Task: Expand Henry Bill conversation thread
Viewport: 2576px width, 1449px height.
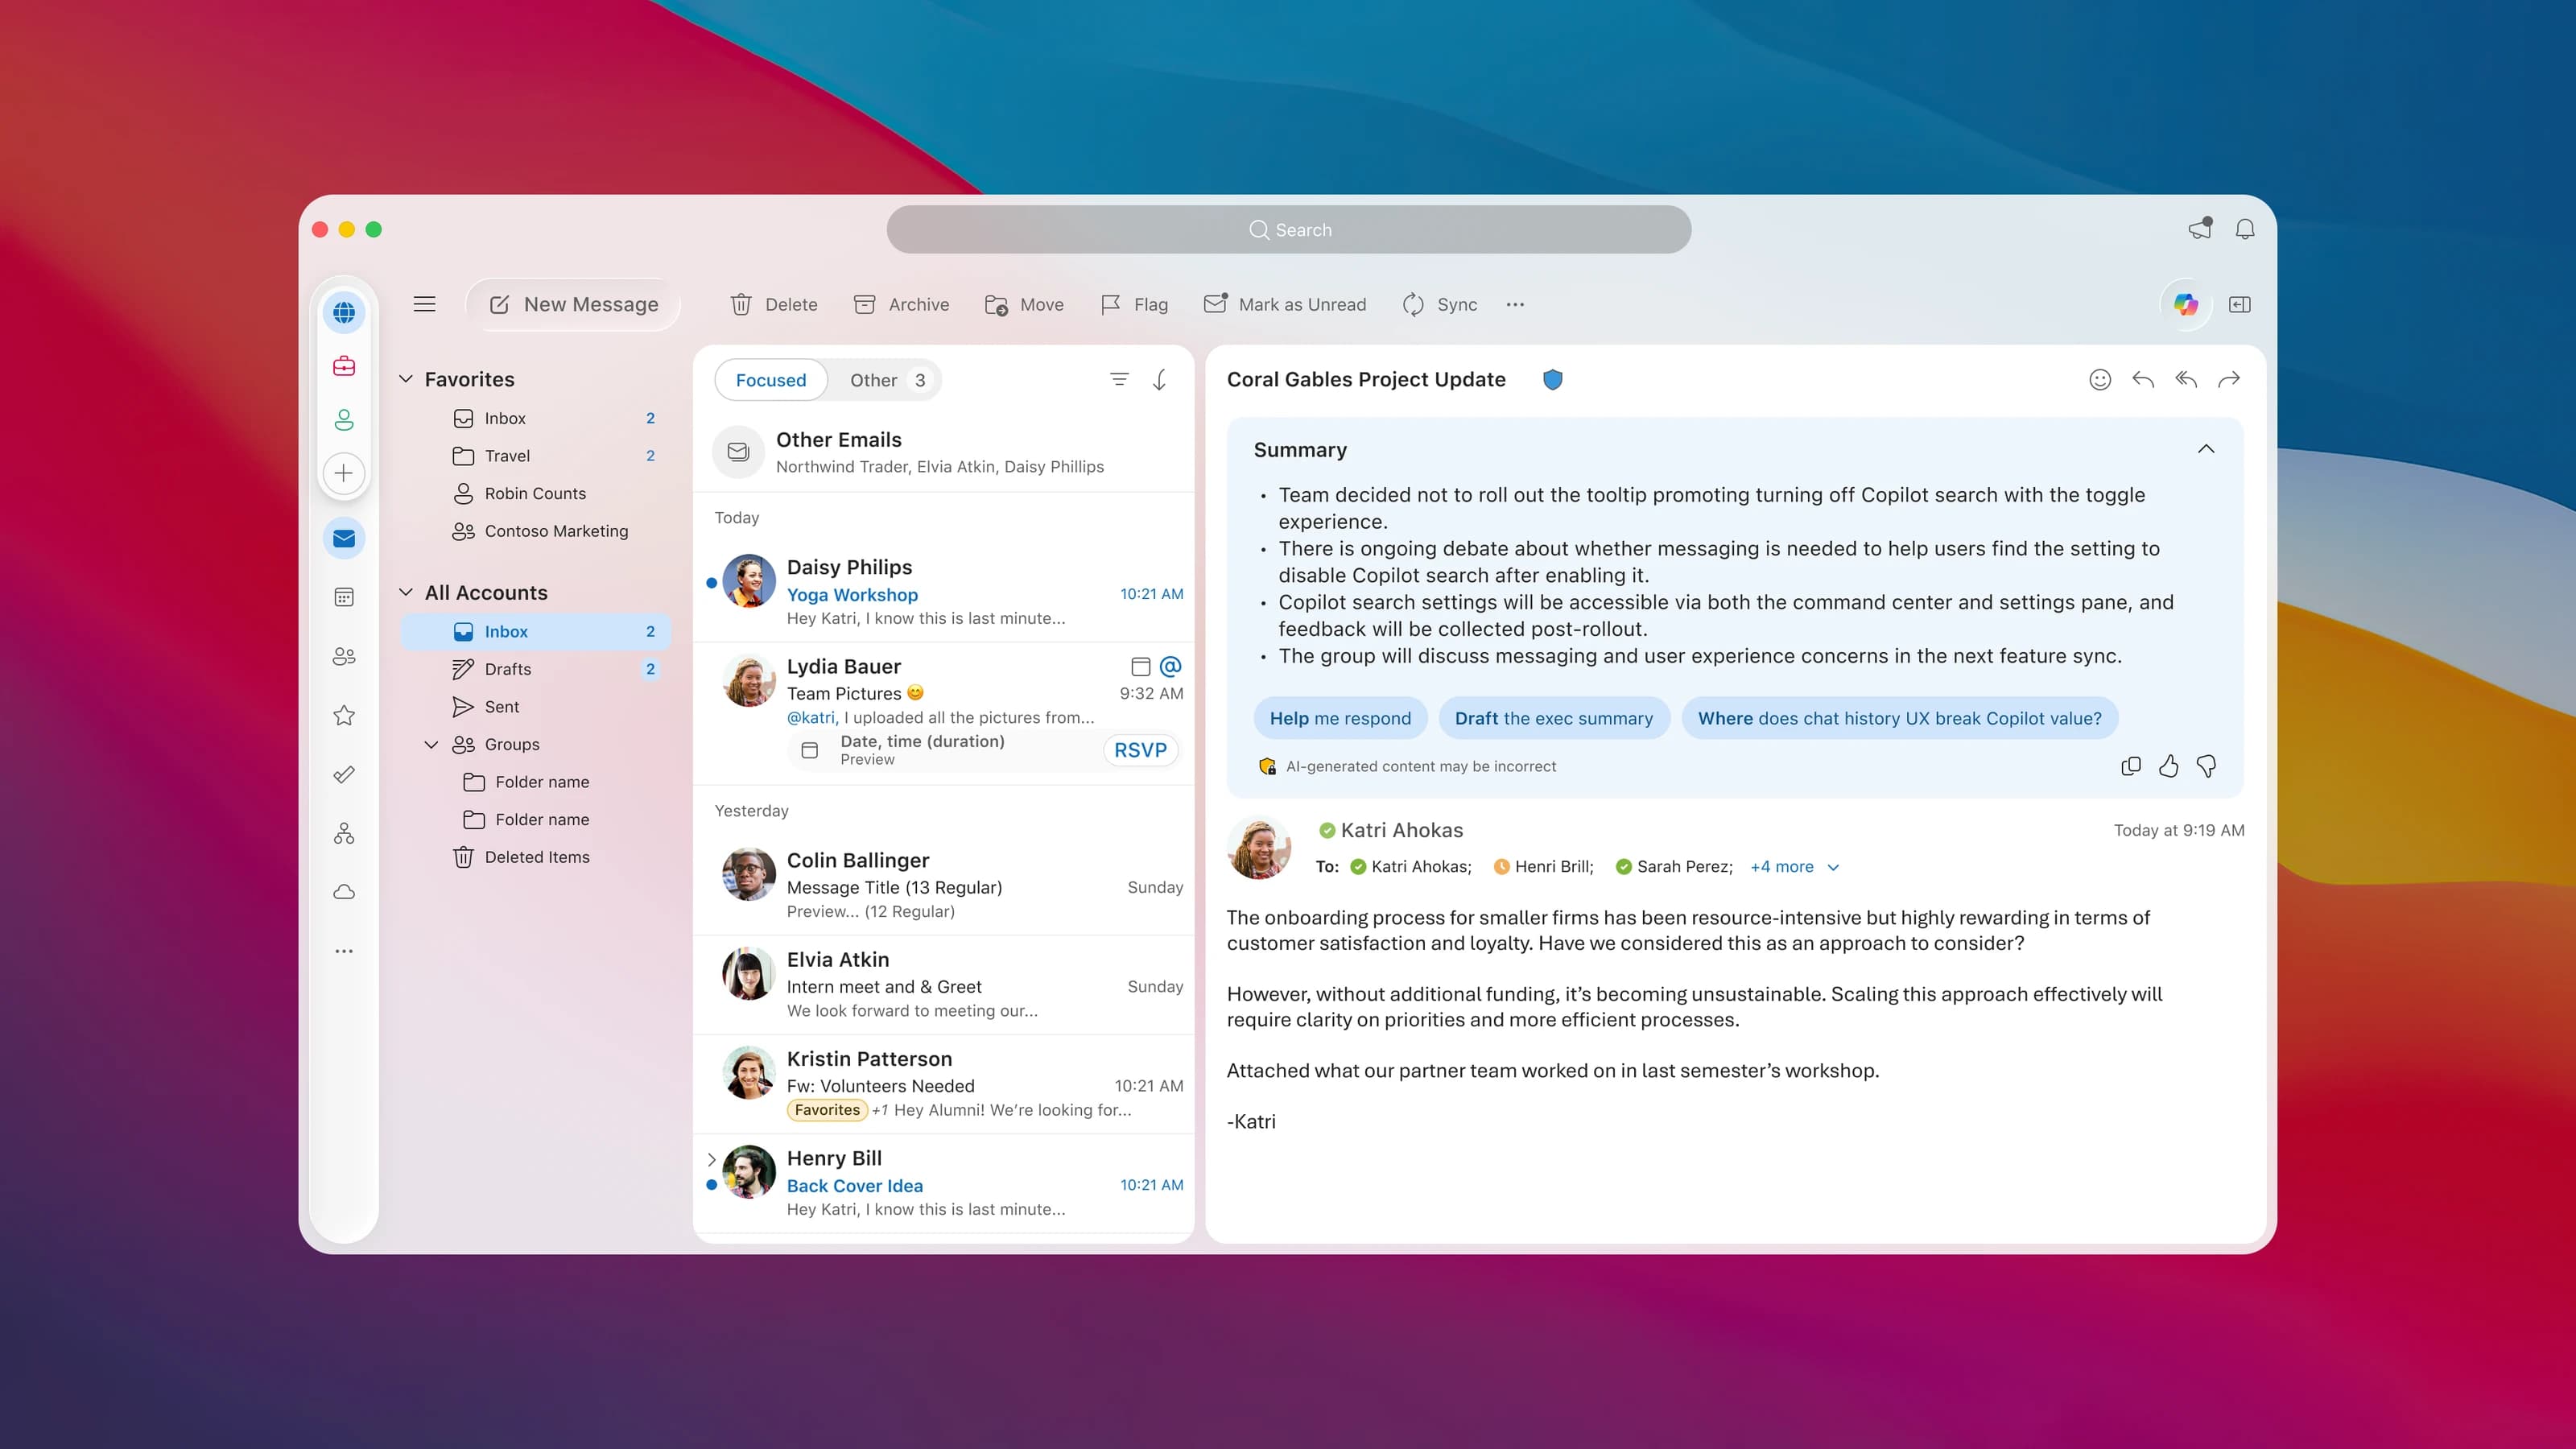Action: tap(711, 1160)
